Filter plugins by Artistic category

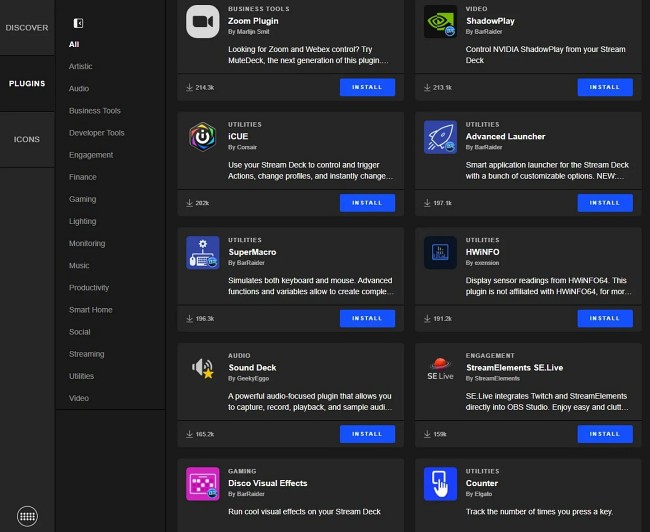tap(80, 66)
